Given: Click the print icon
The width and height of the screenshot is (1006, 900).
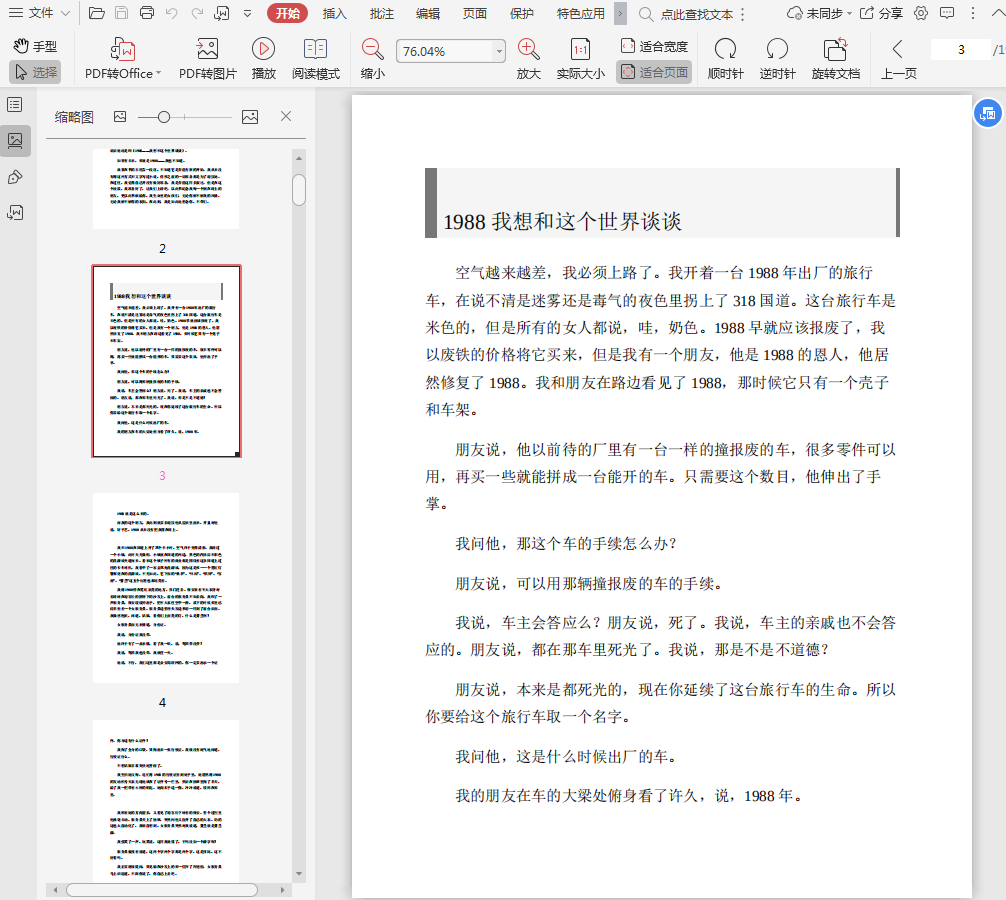Looking at the screenshot, I should click(x=147, y=13).
